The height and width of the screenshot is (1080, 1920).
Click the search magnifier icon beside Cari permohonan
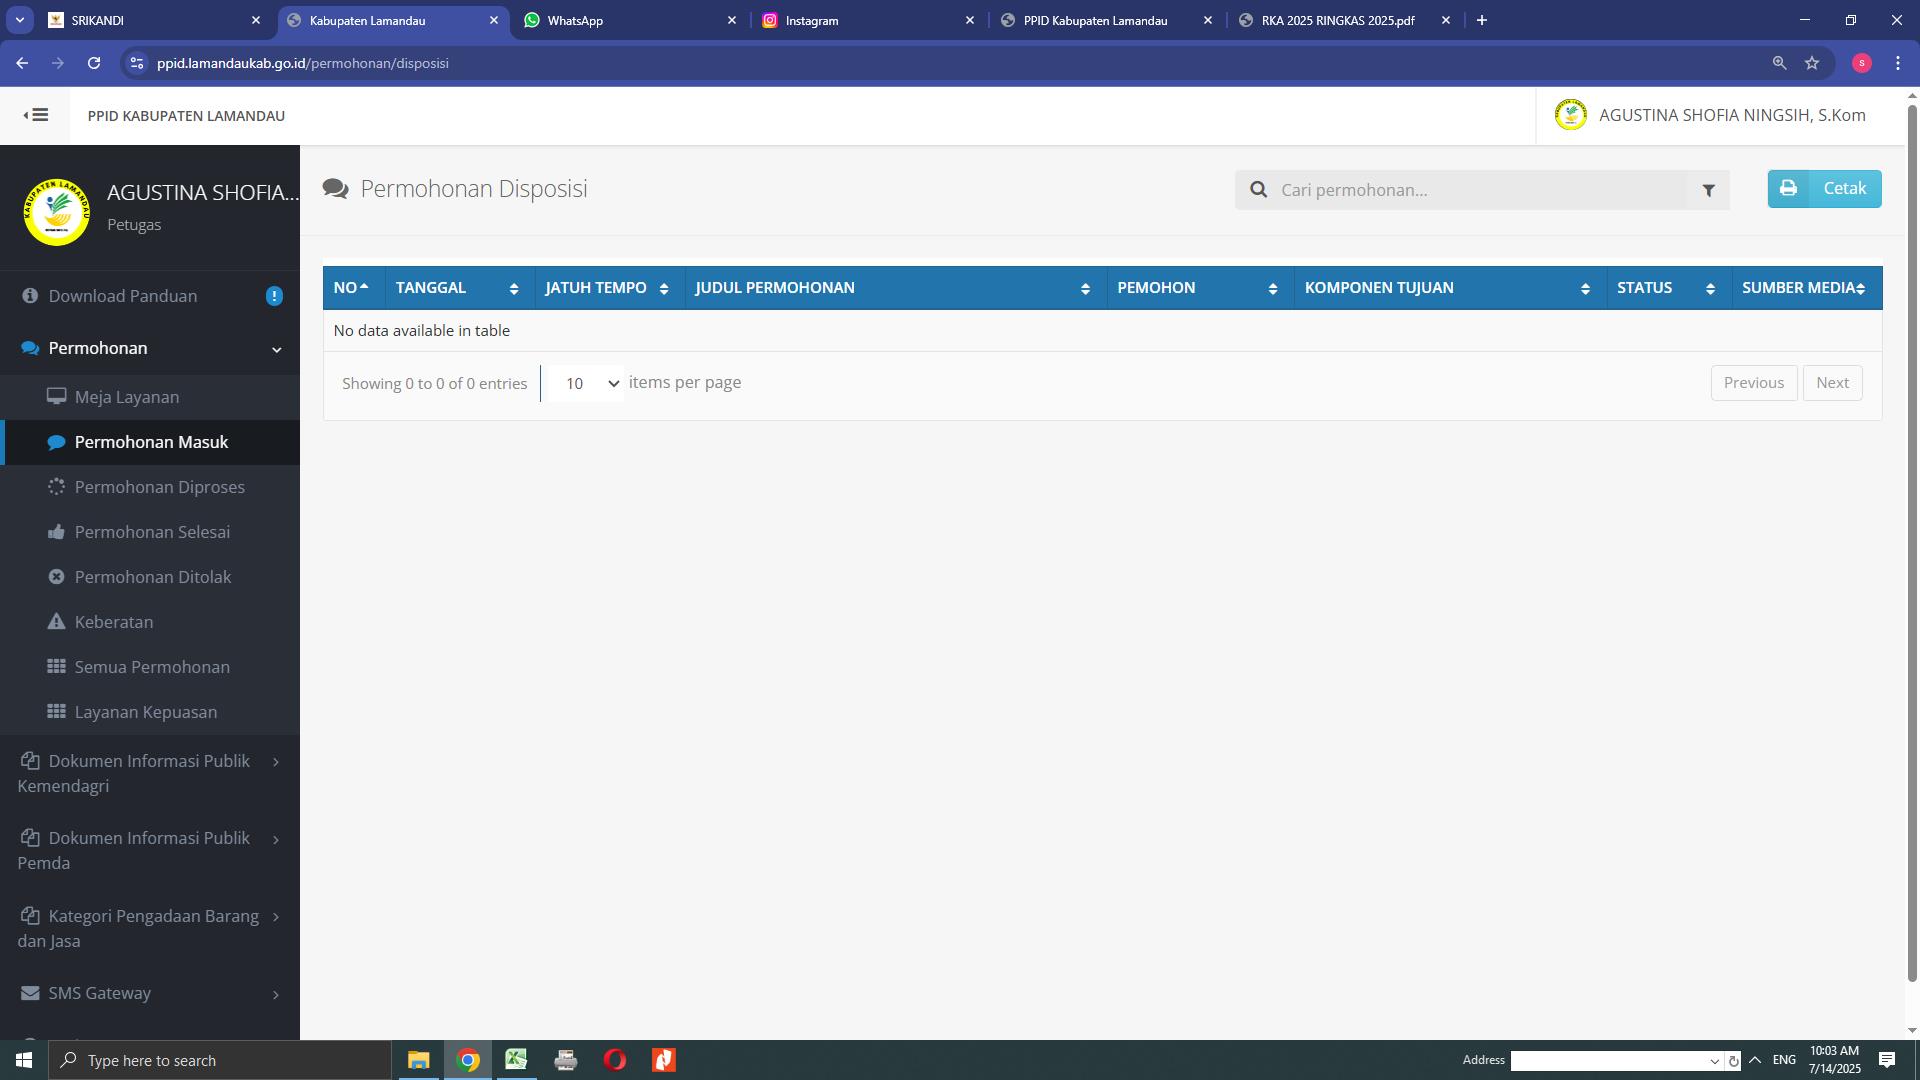pos(1258,190)
